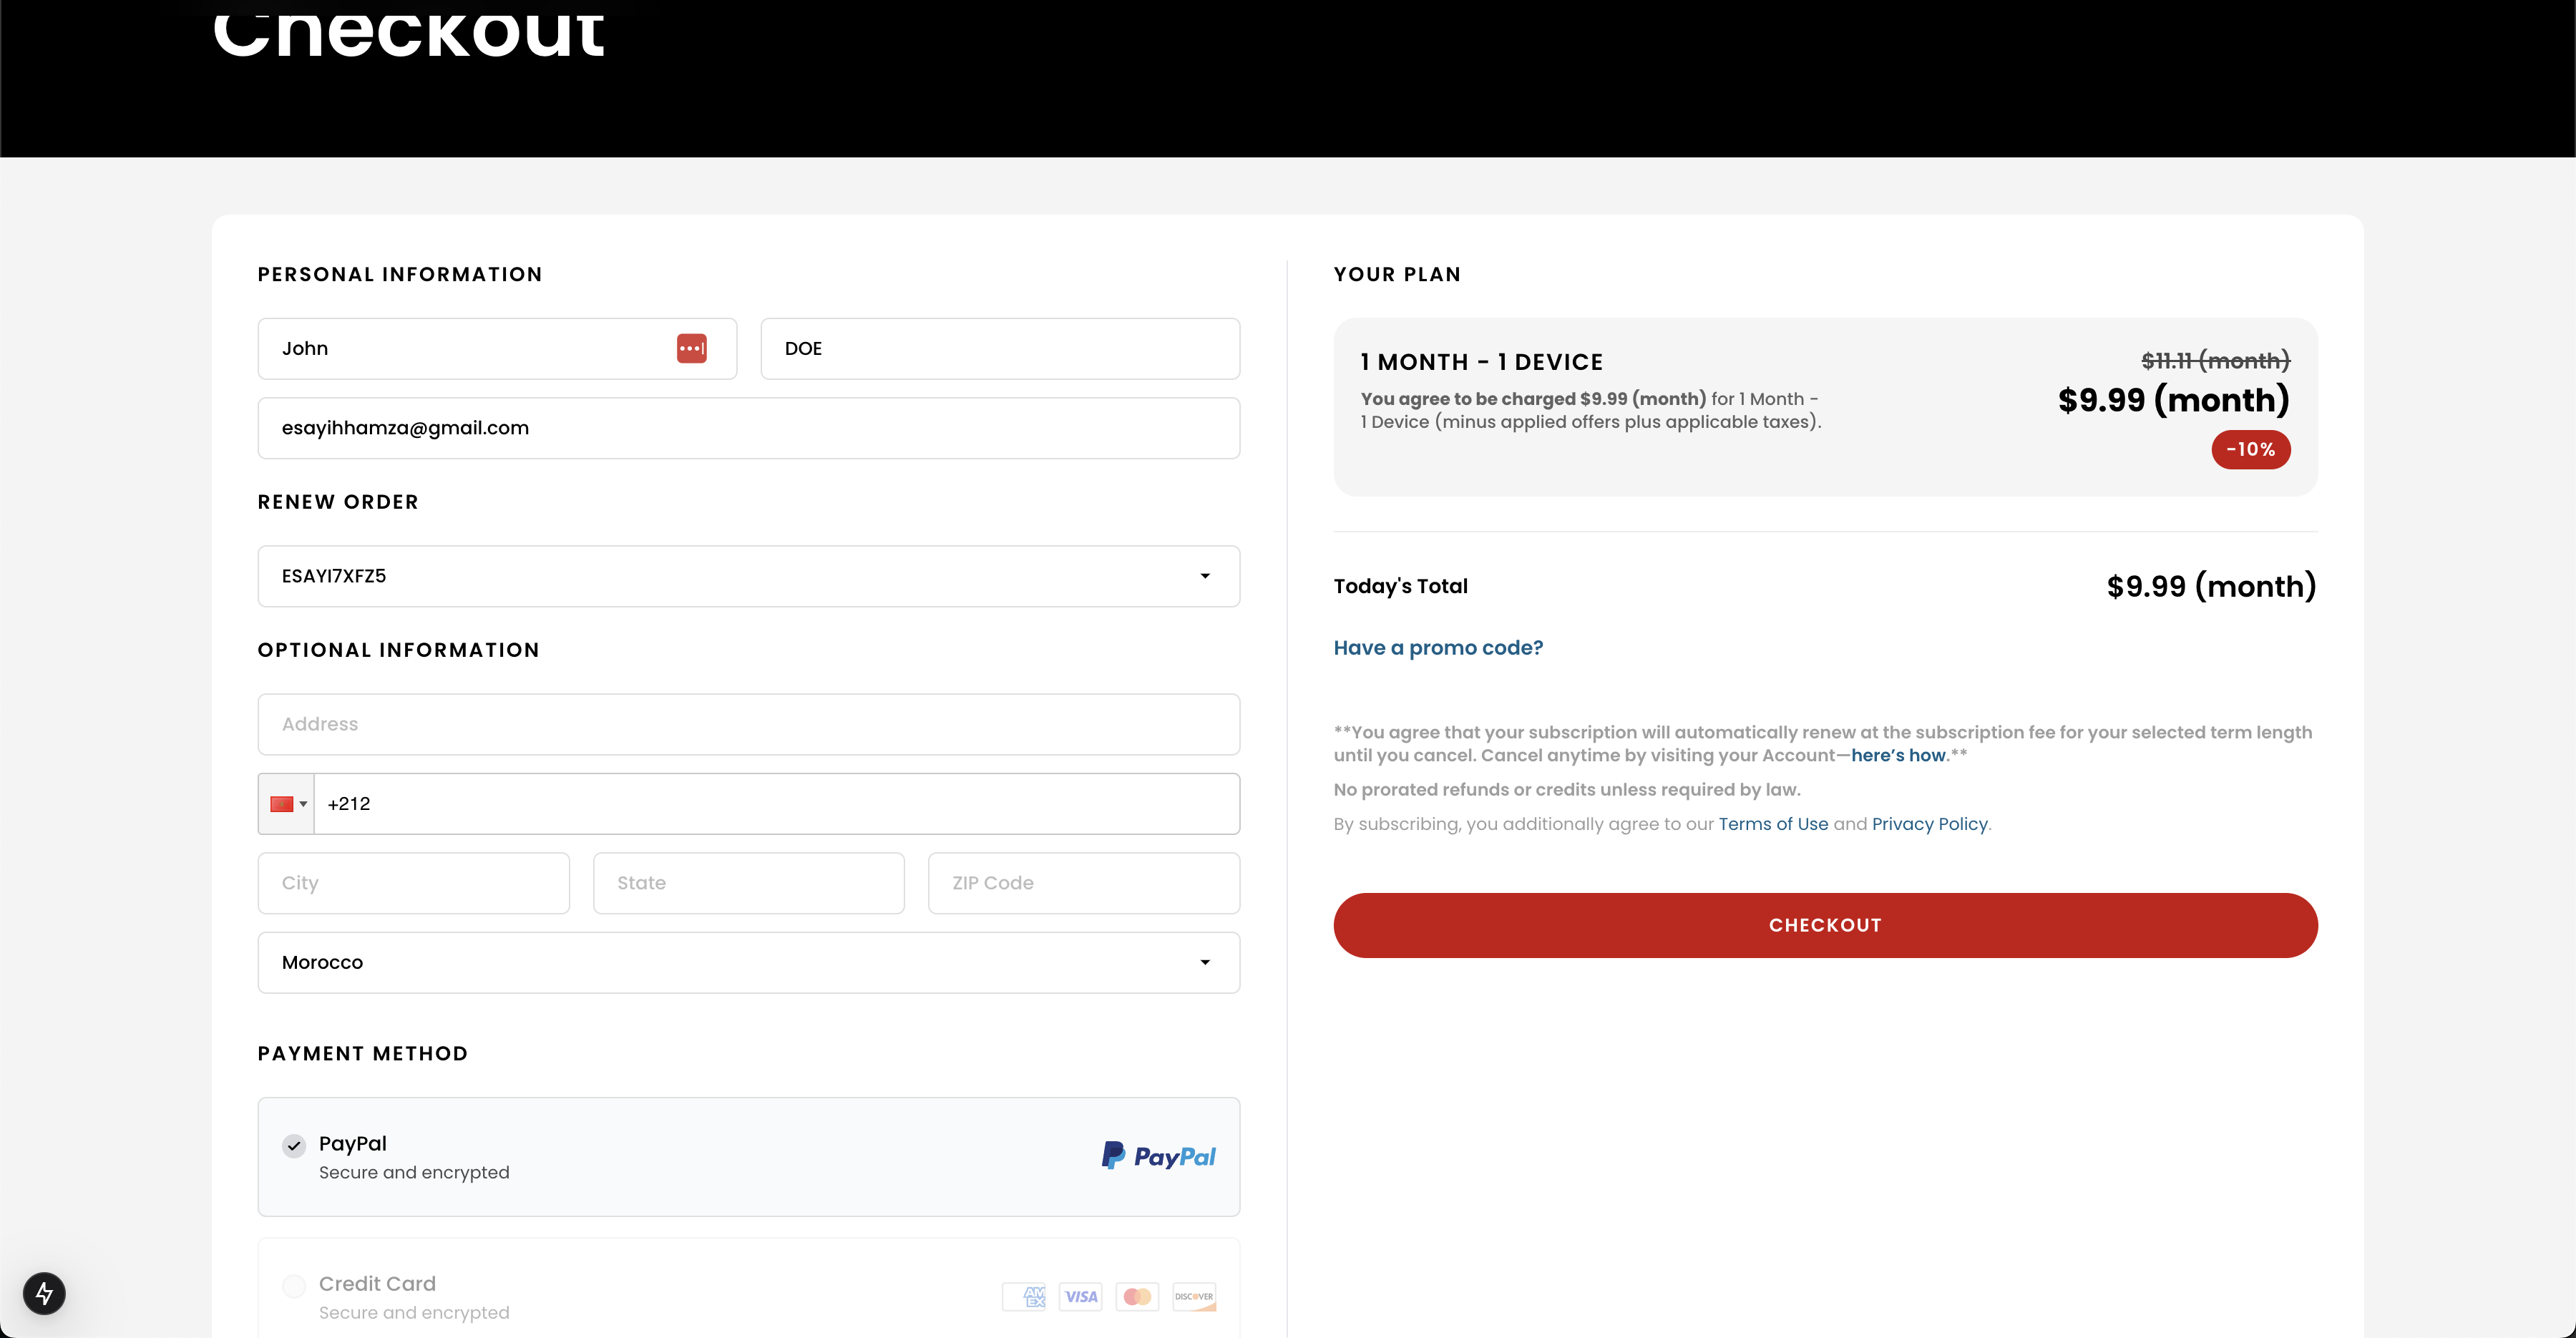The image size is (2576, 1338).
Task: Click the Discover card icon
Action: [1194, 1296]
